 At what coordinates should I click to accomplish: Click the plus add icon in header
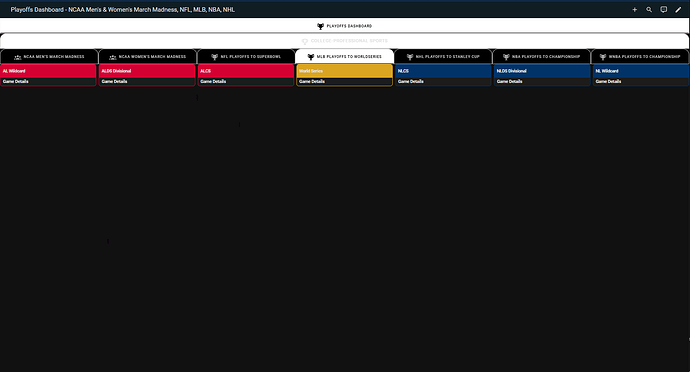click(635, 10)
